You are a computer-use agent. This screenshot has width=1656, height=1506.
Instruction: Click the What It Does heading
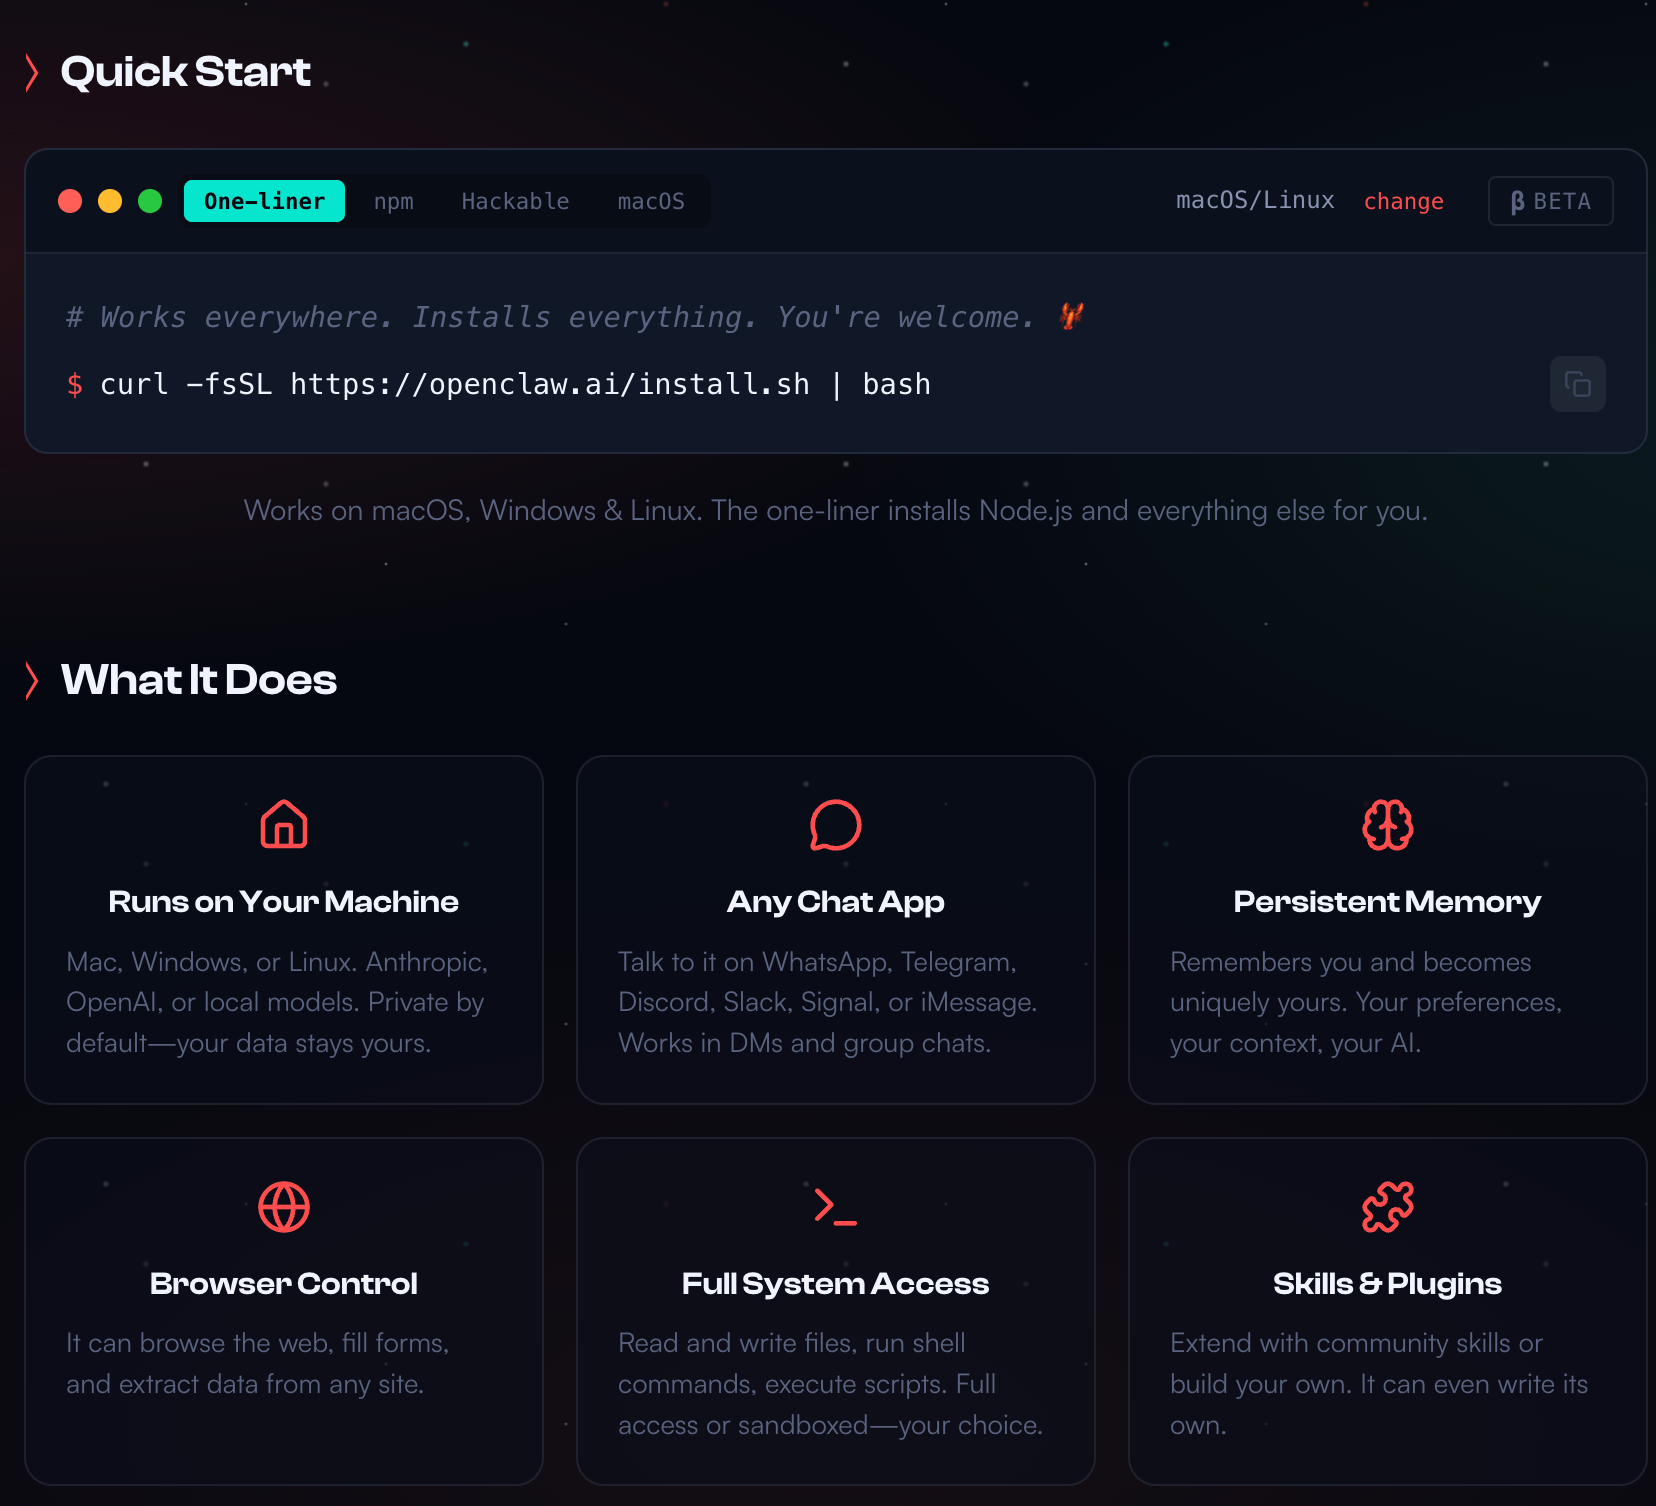click(199, 680)
